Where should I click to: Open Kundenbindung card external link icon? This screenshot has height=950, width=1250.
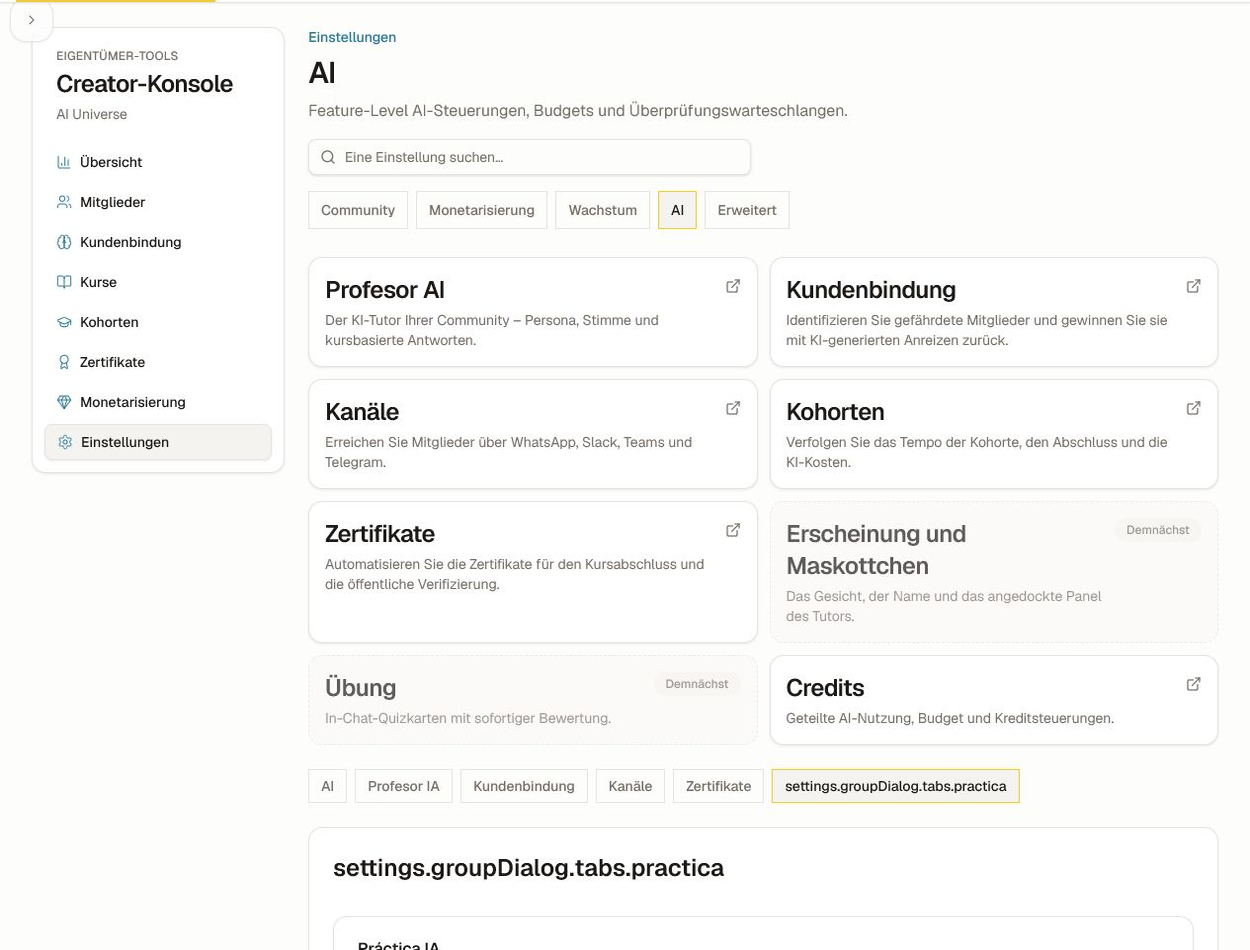tap(1193, 286)
